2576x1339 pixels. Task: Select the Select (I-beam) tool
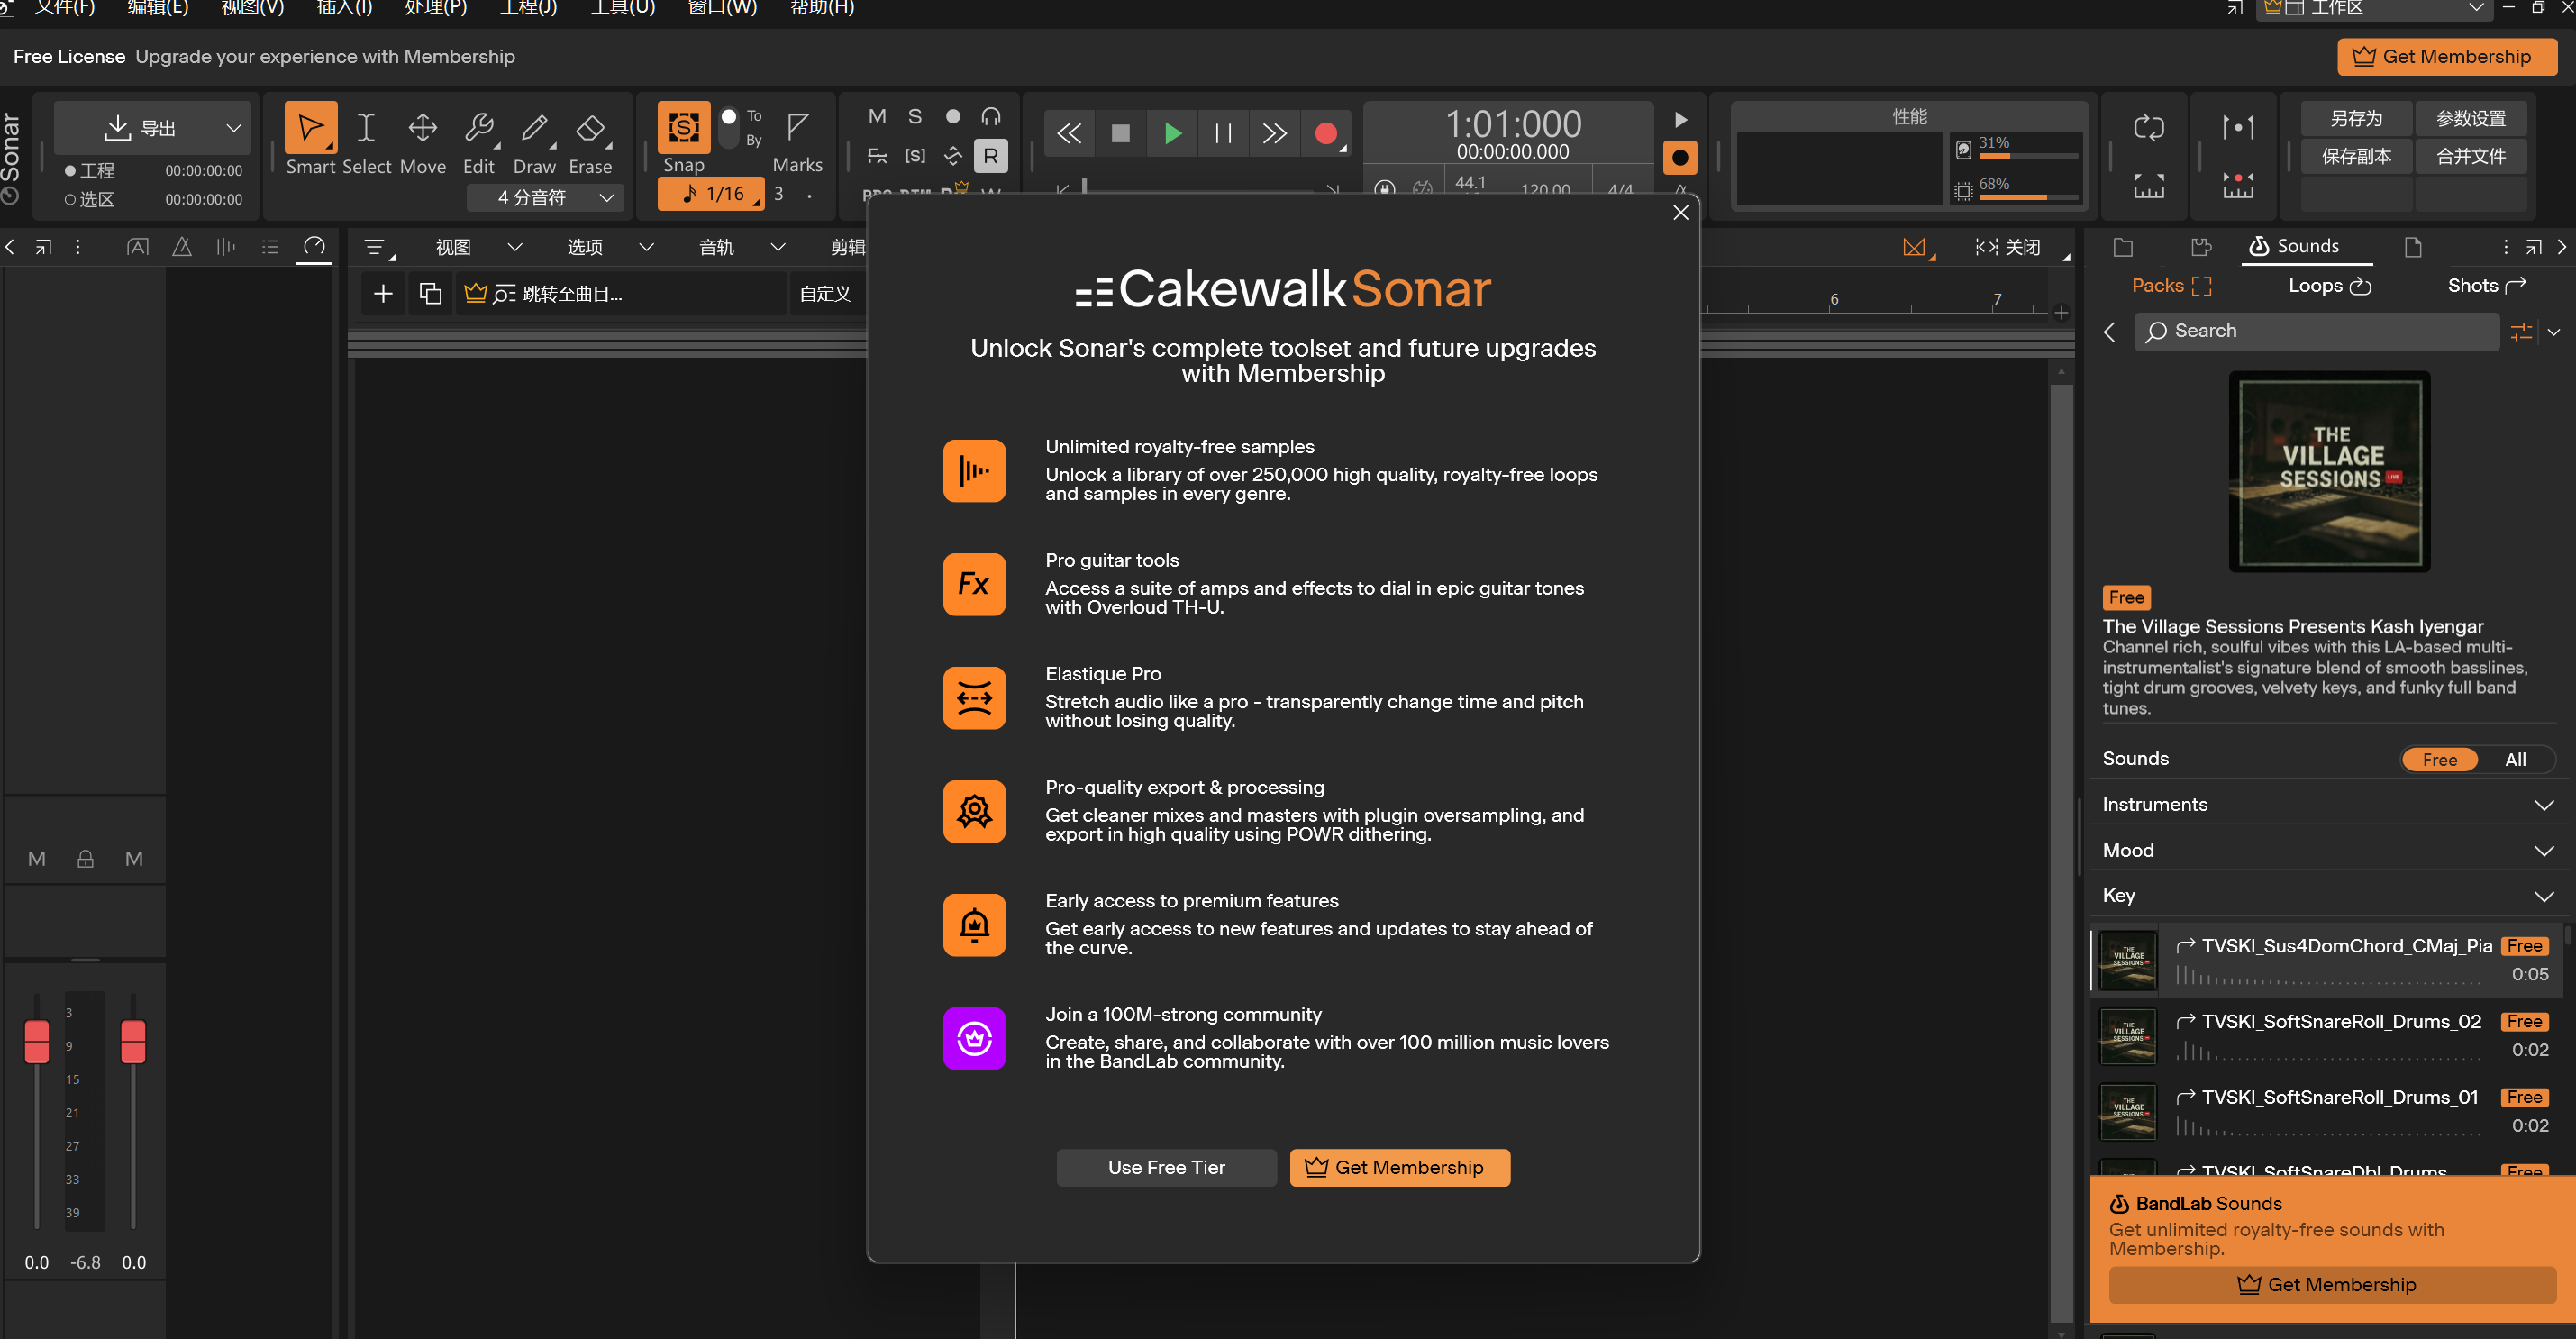(x=366, y=128)
